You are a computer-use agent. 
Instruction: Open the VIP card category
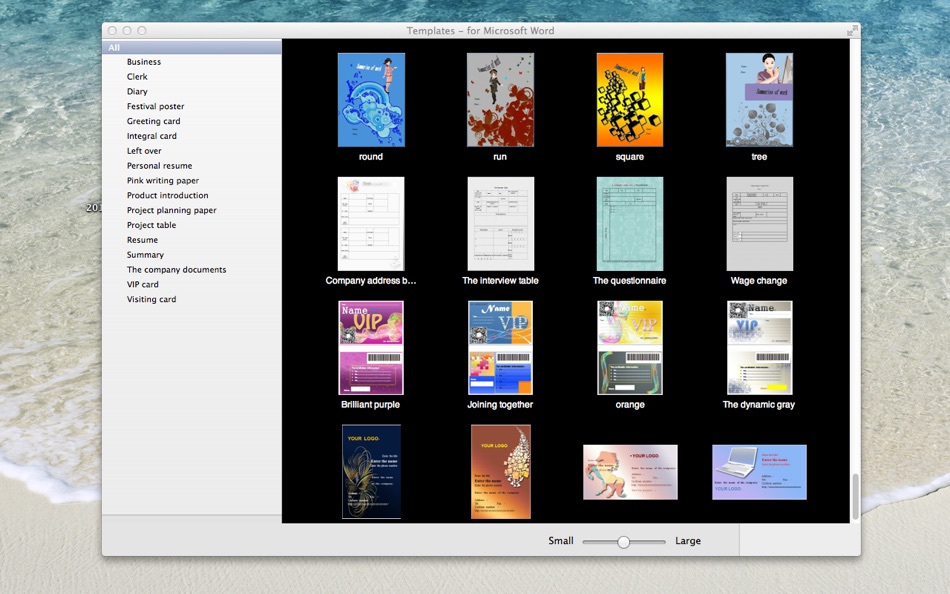click(142, 284)
